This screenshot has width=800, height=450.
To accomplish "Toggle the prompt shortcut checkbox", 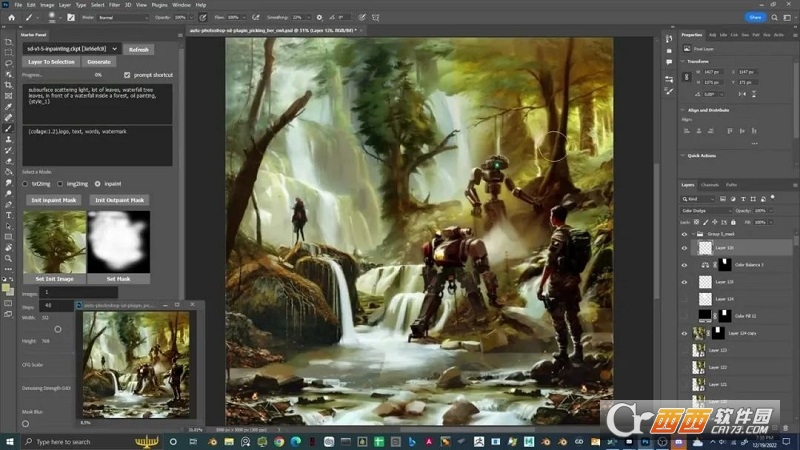I will click(x=127, y=75).
